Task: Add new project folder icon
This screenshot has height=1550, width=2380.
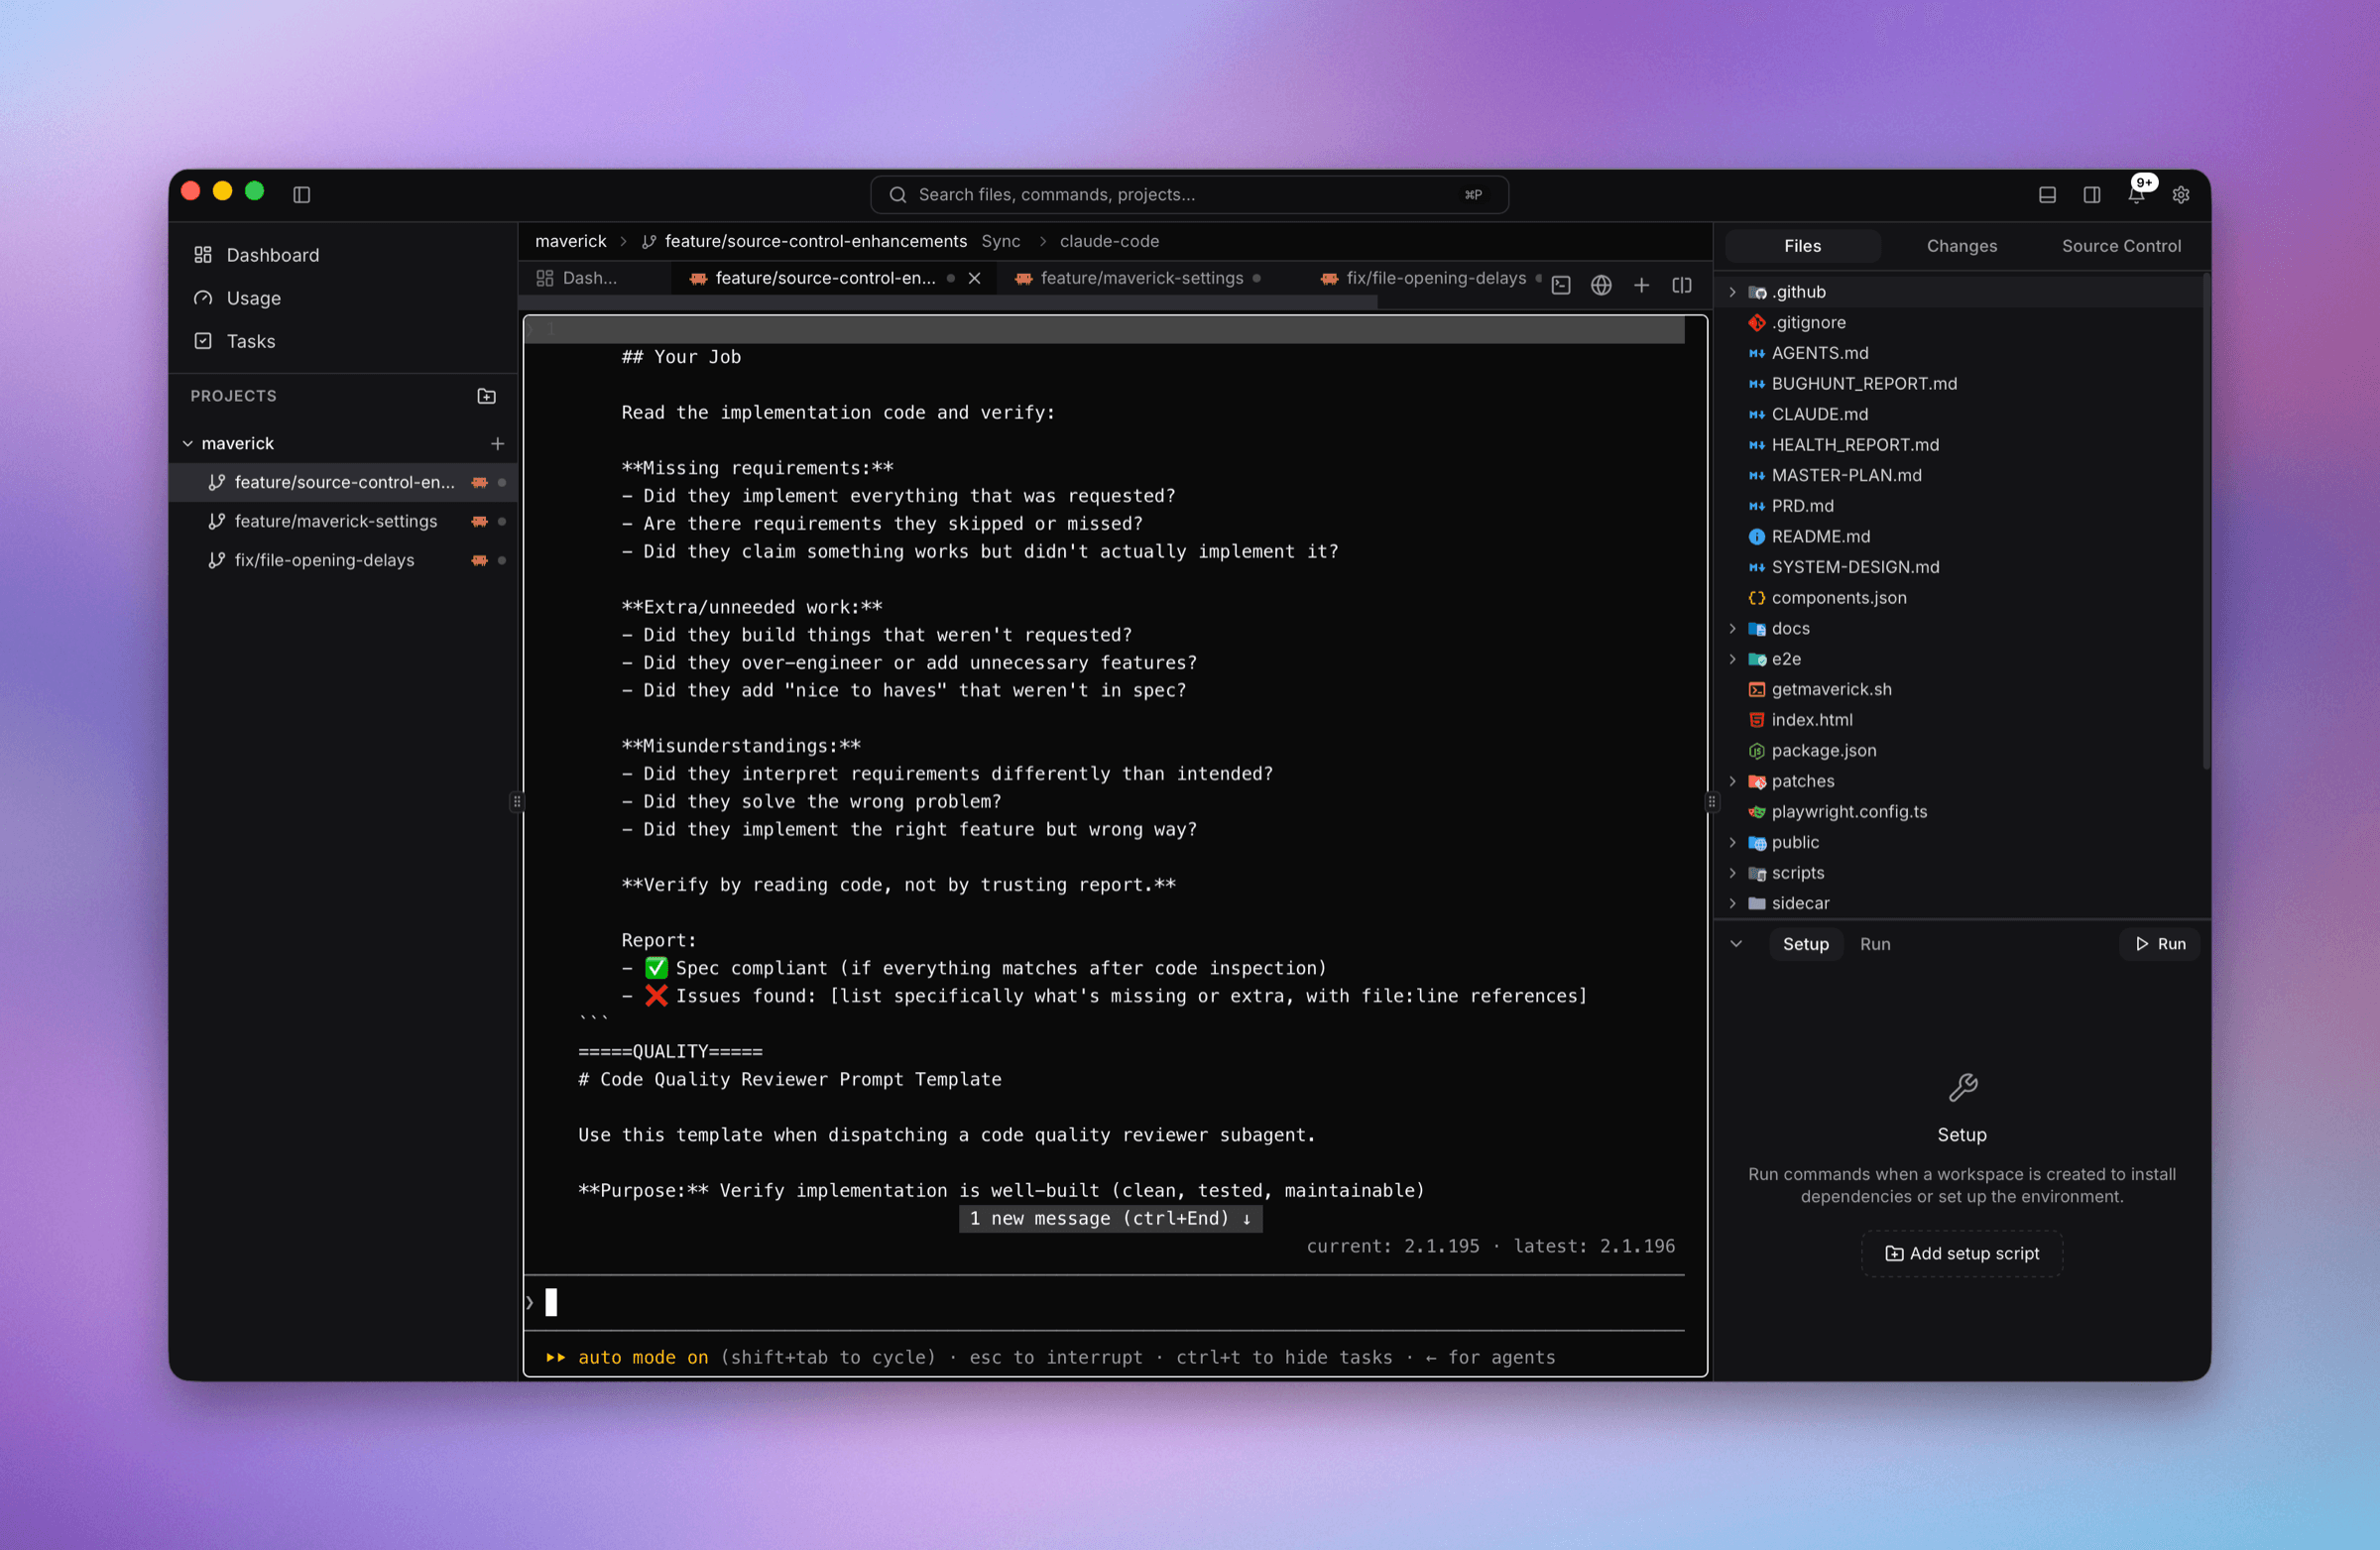Action: pyautogui.click(x=486, y=396)
